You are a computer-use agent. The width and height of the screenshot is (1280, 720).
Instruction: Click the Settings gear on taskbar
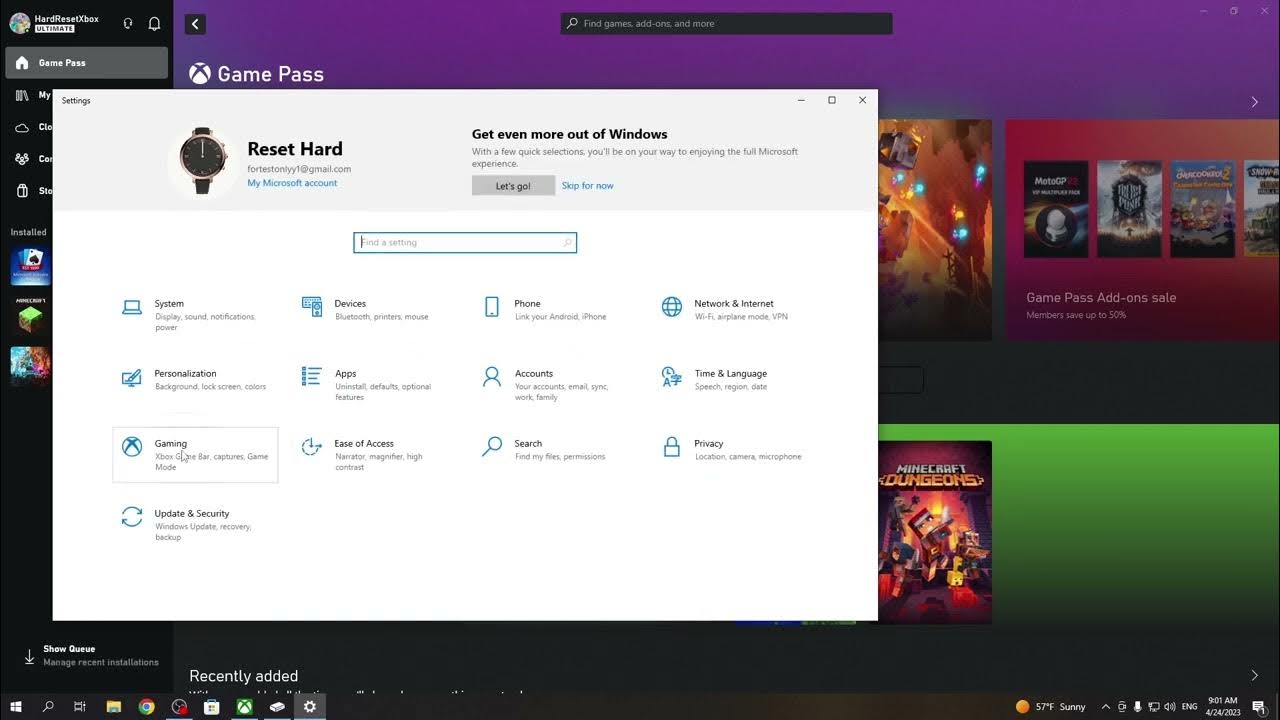coord(309,706)
